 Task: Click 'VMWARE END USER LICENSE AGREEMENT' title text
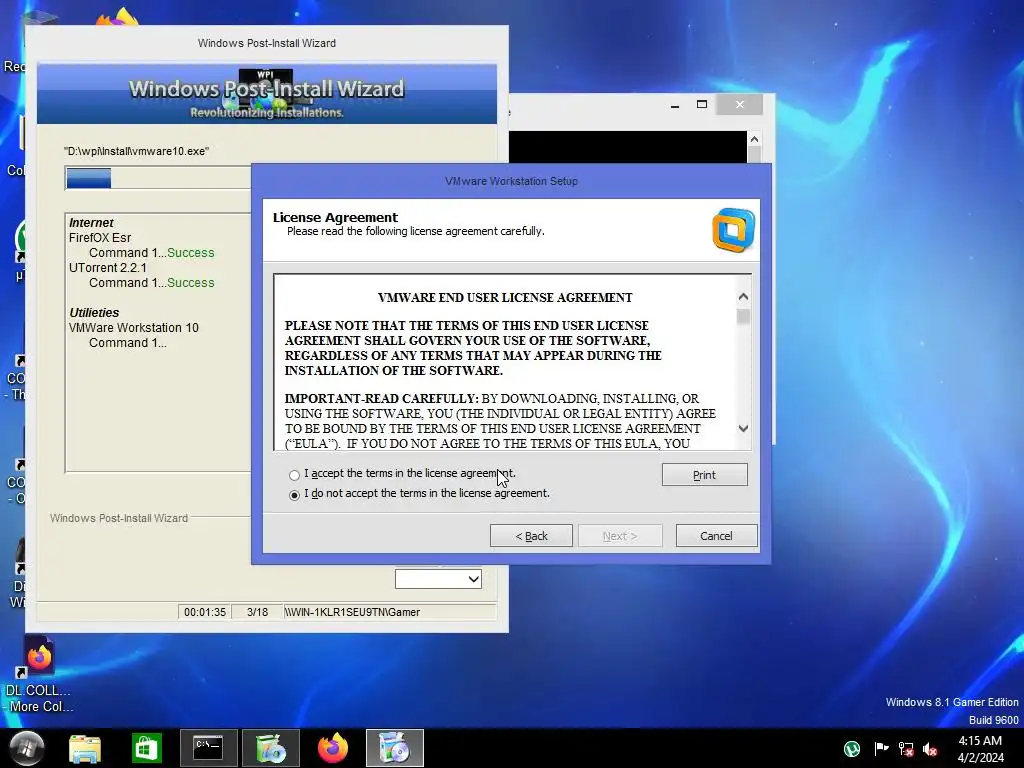505,298
